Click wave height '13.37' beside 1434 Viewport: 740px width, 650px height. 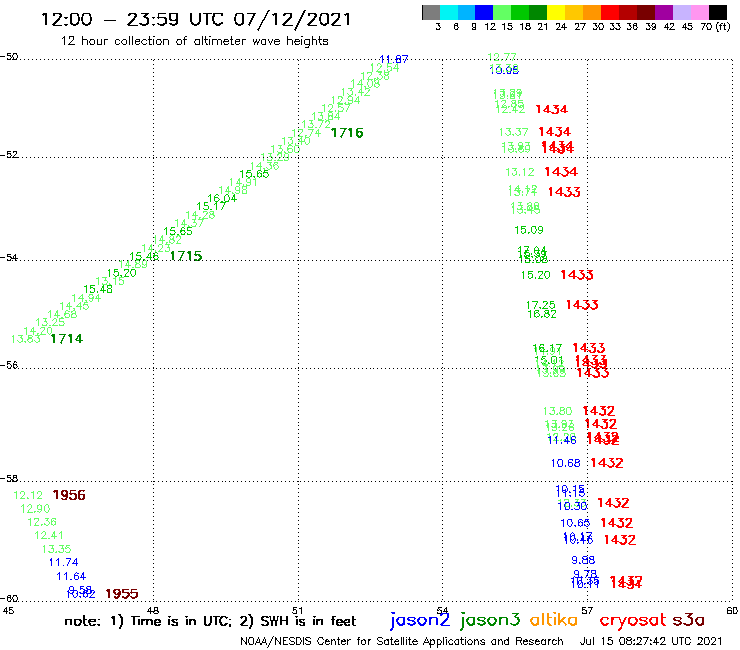pos(513,132)
